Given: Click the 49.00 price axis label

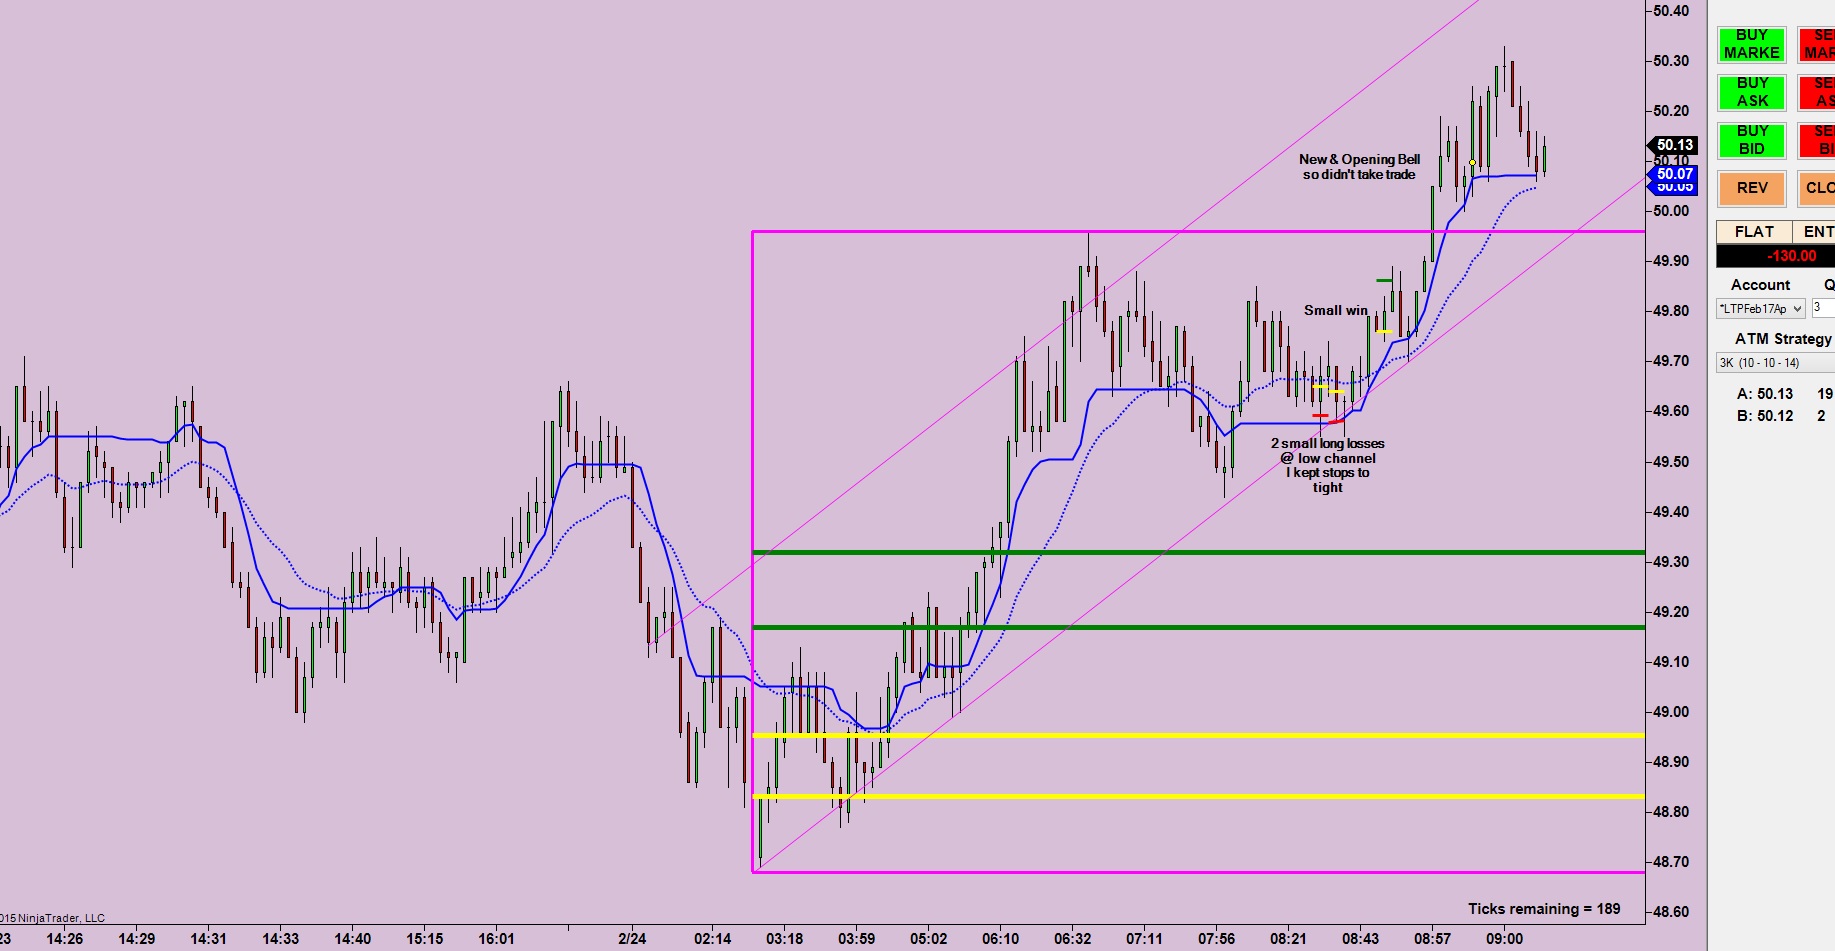Looking at the screenshot, I should [x=1671, y=712].
